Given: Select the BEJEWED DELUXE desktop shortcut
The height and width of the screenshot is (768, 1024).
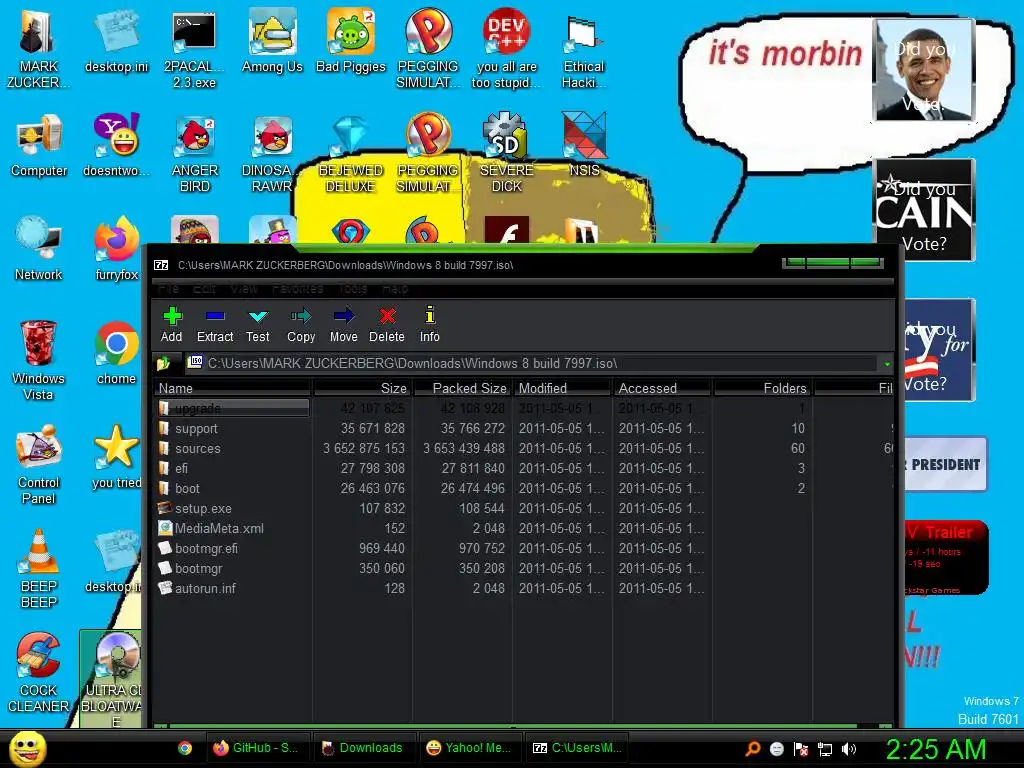Looking at the screenshot, I should point(351,153).
